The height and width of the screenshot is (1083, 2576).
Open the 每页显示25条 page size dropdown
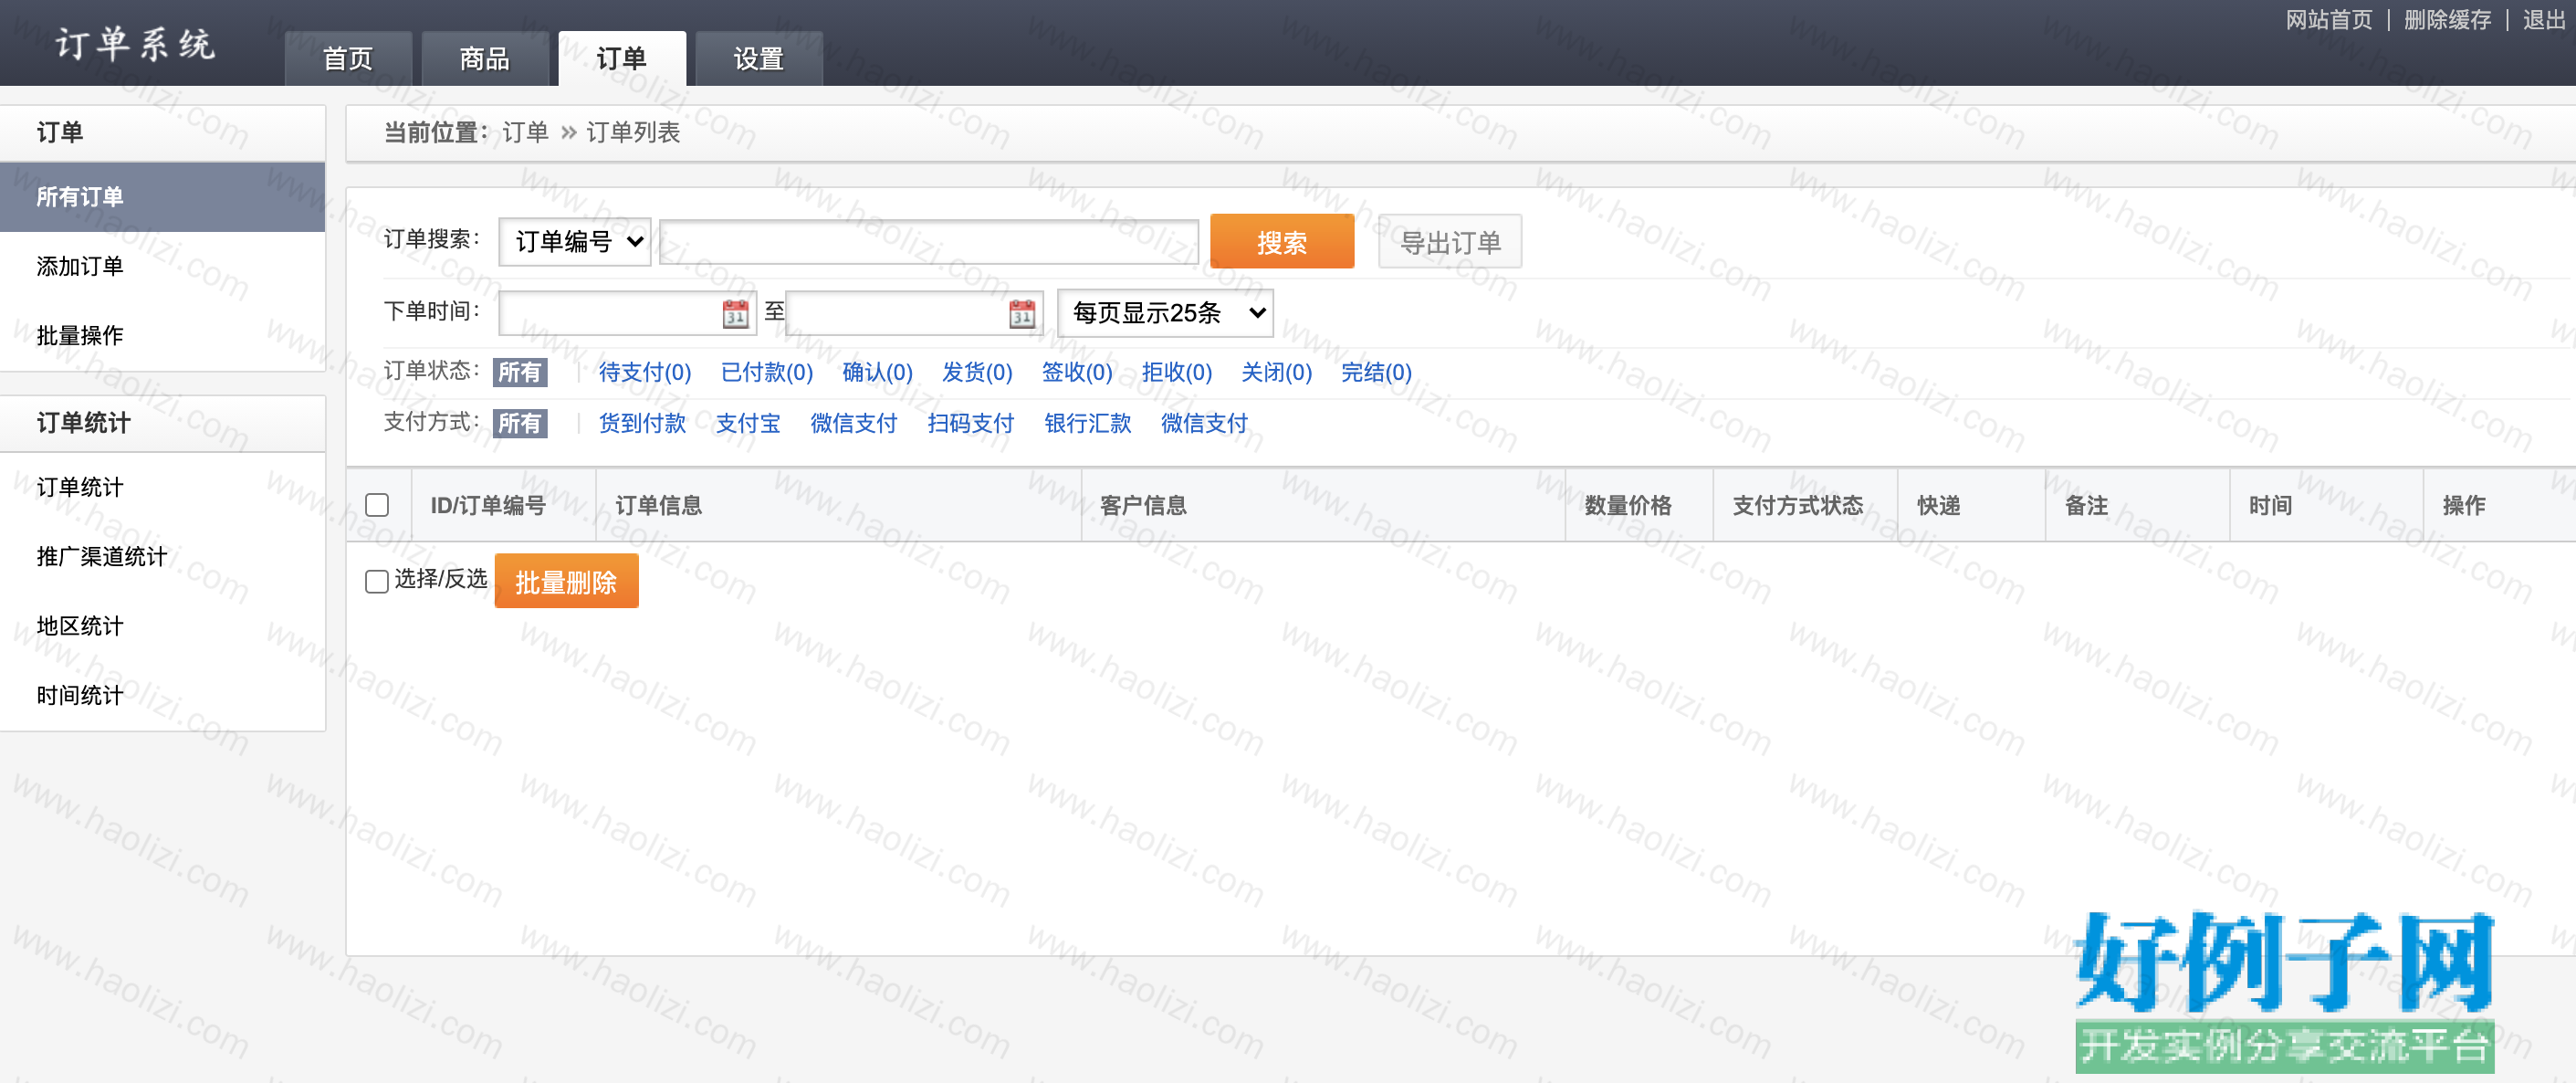(x=1165, y=313)
